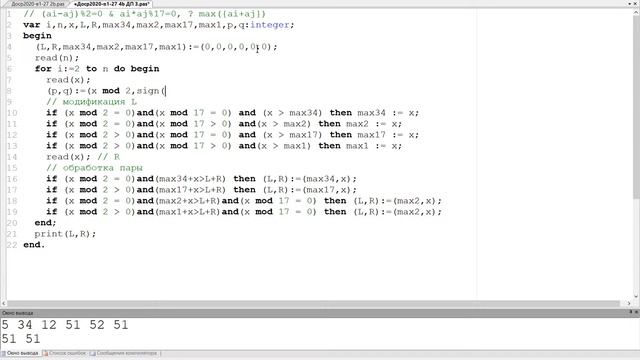Click line number 18 in the gutter
Viewport: 640px width, 360px height.
tap(12, 201)
